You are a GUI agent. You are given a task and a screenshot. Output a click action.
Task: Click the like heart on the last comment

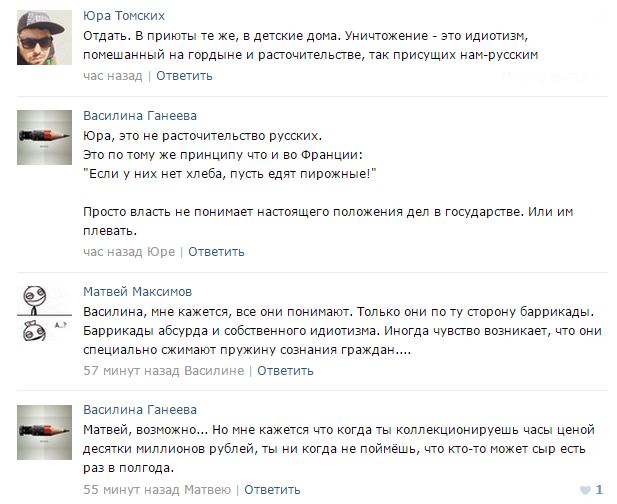584,490
